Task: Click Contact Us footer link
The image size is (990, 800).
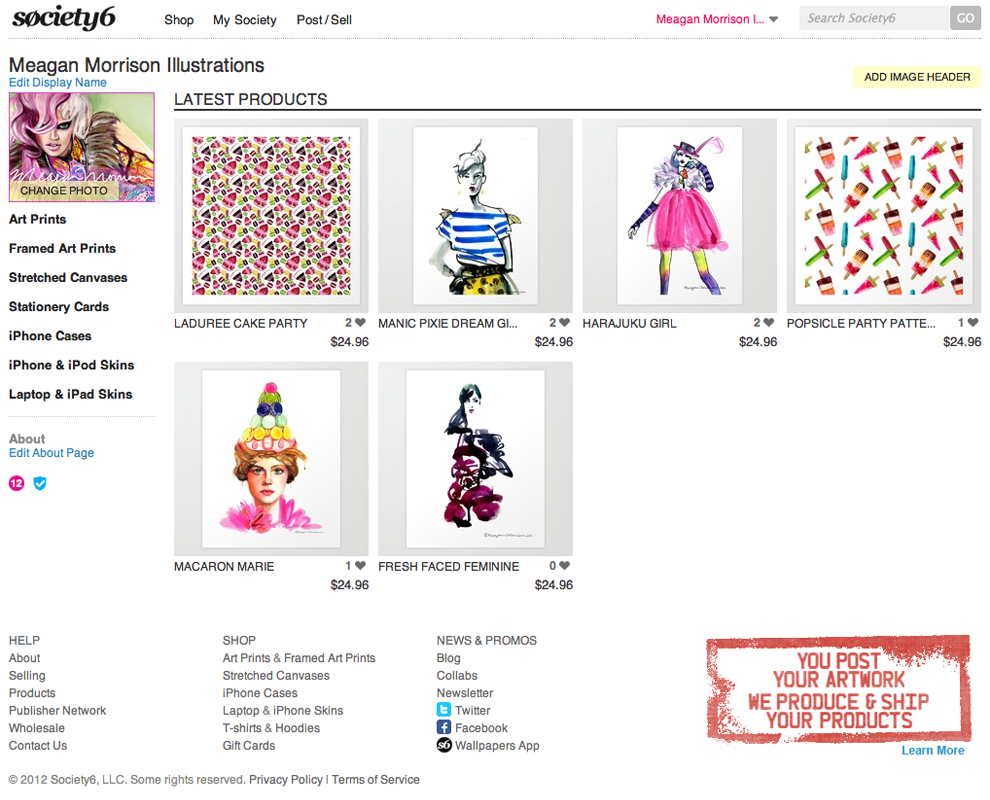Action: coord(38,745)
